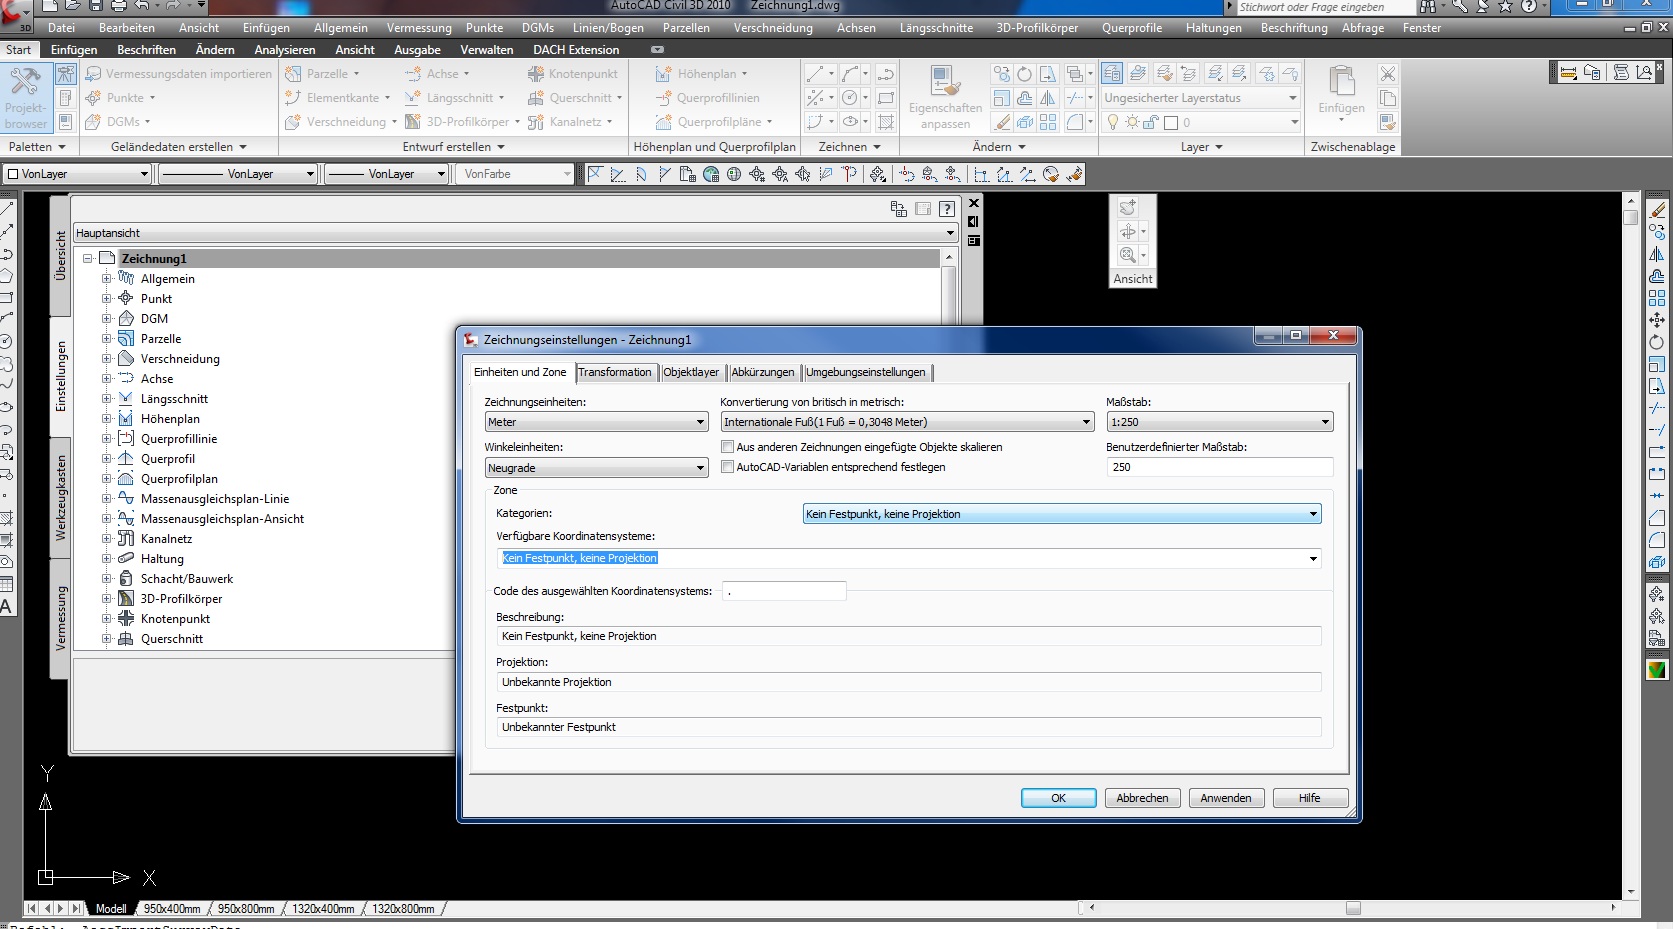Click the pan icon in Ansicht panel
Image resolution: width=1673 pixels, height=929 pixels.
pyautogui.click(x=1128, y=231)
